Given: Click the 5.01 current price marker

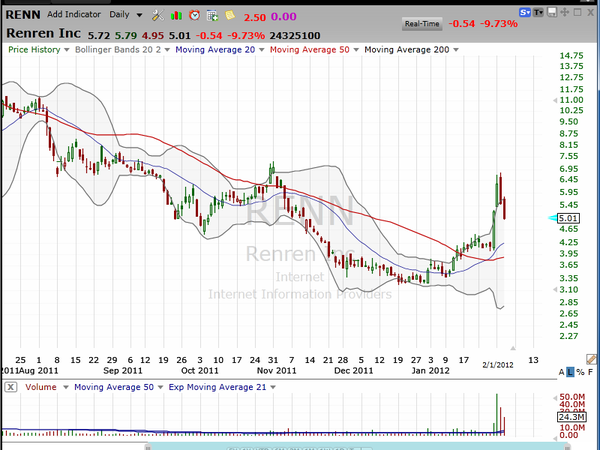Looking at the screenshot, I should [x=568, y=218].
